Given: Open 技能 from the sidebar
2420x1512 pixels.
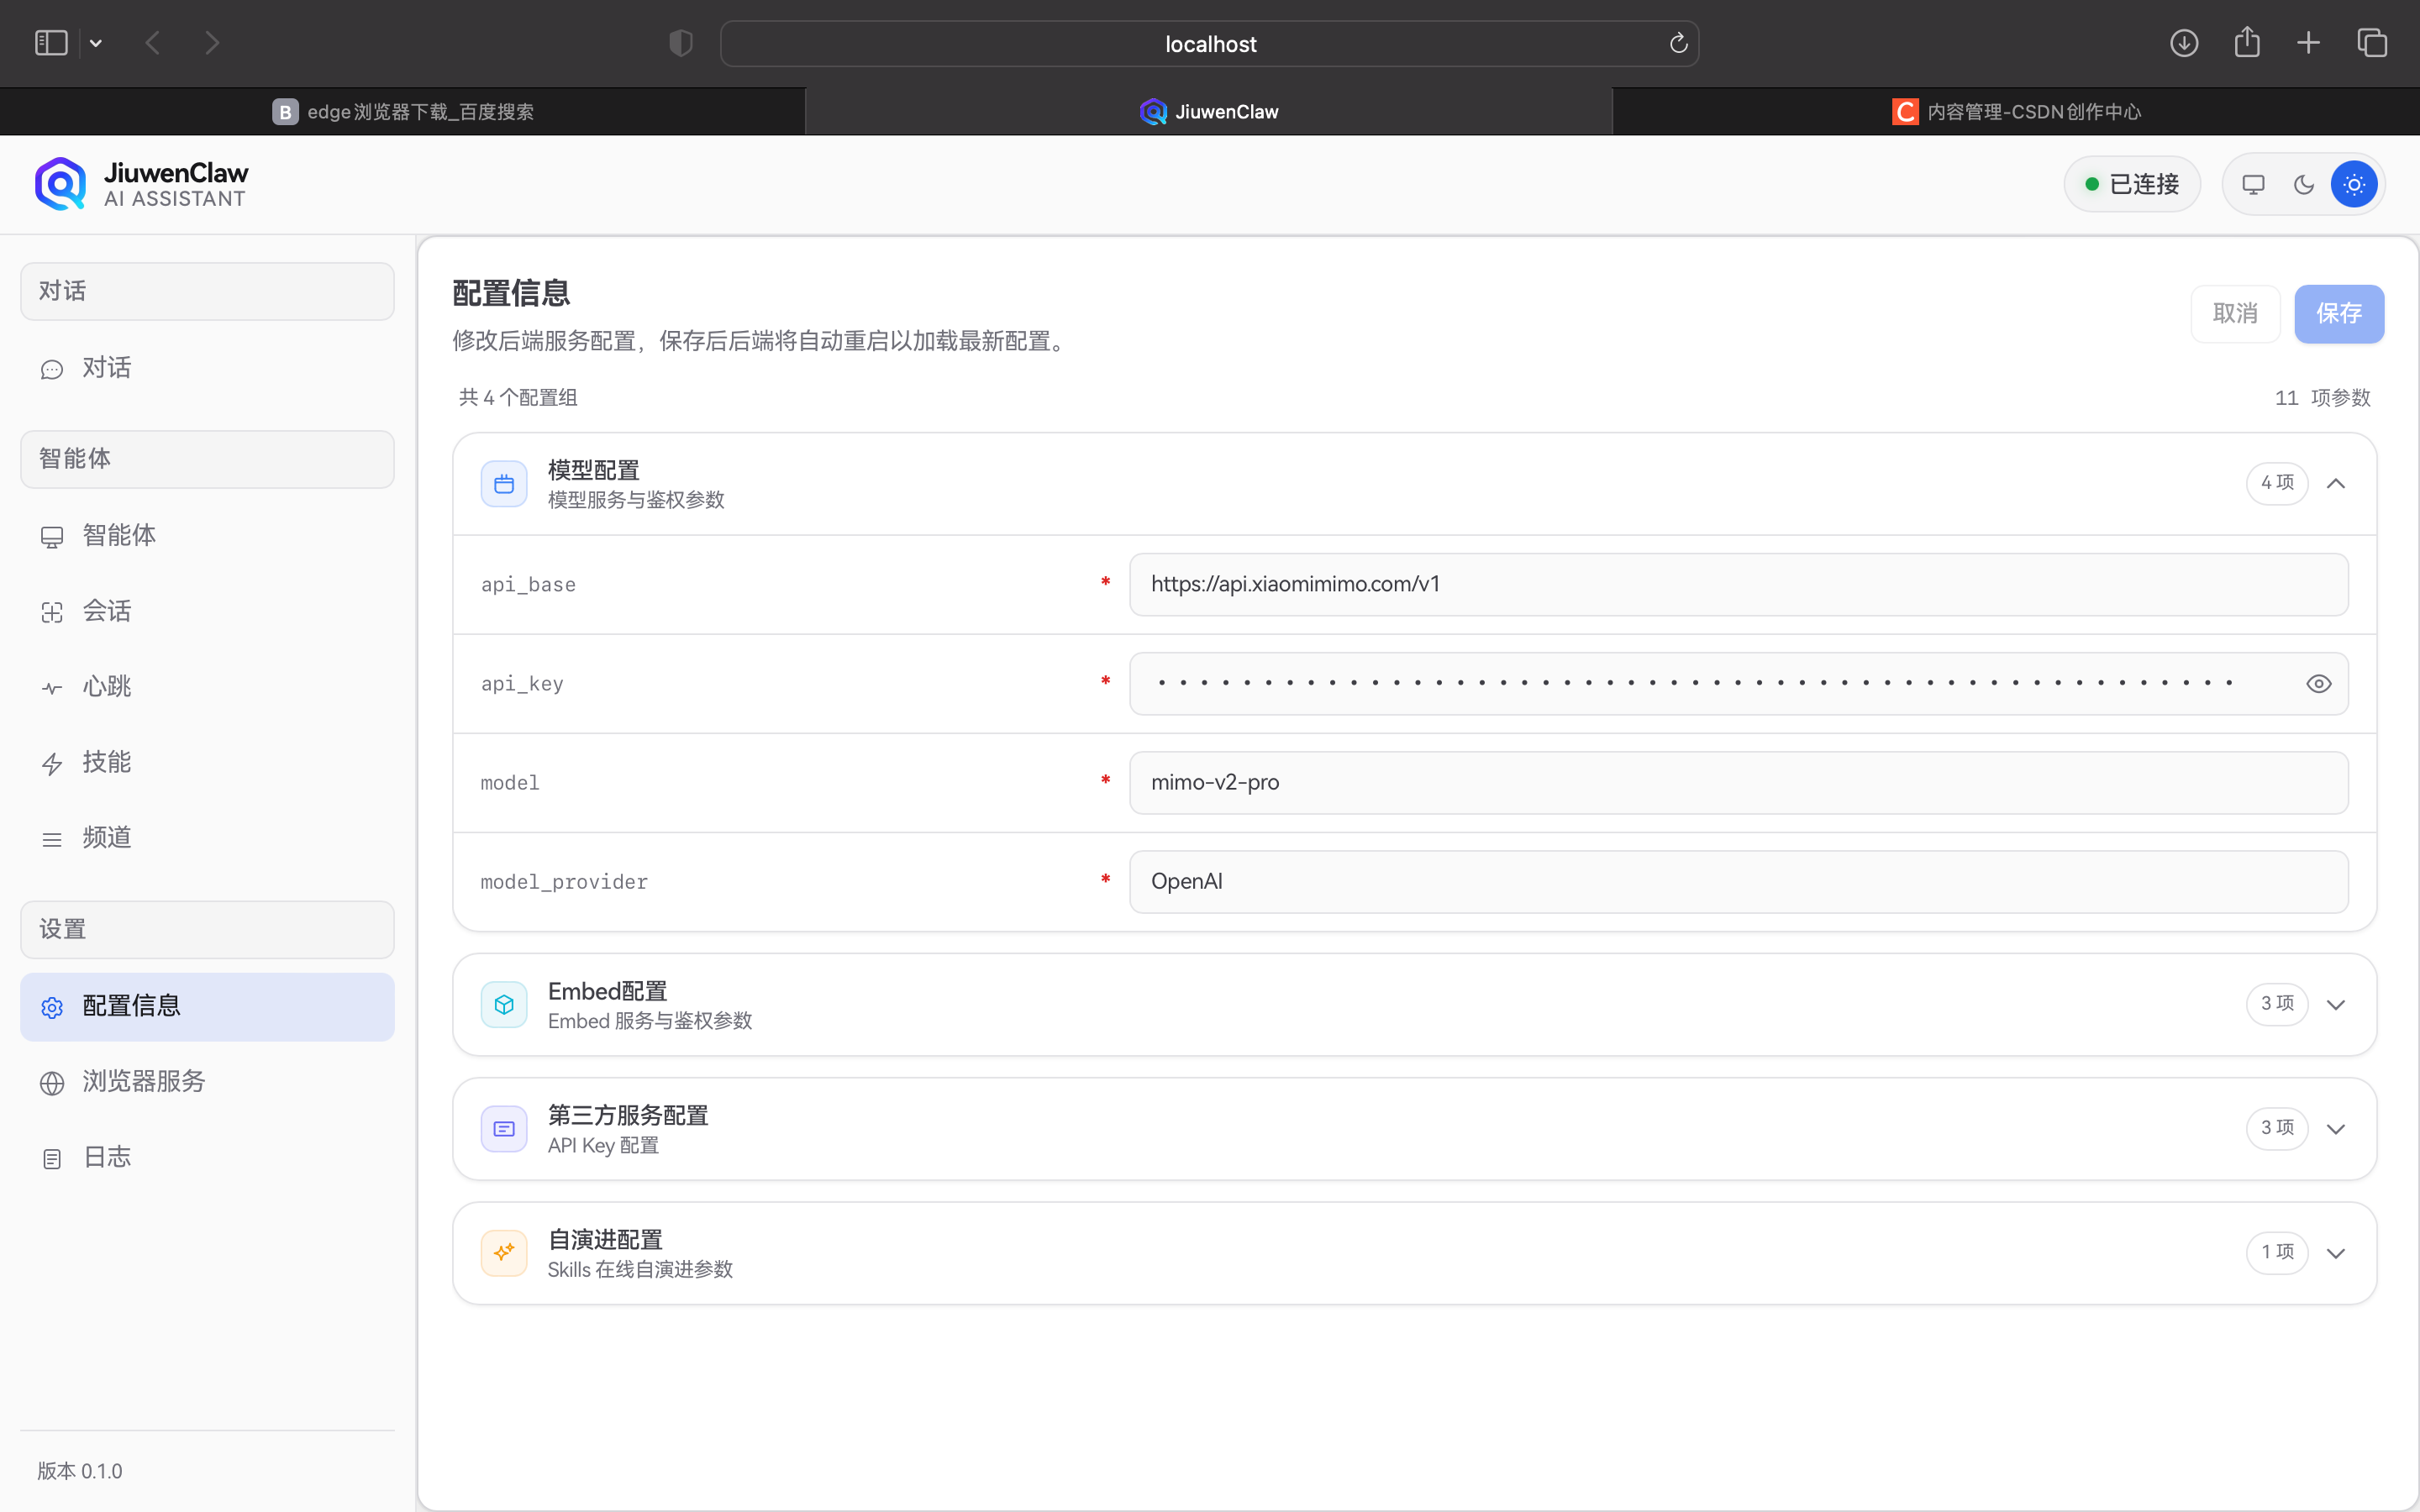Looking at the screenshot, I should point(106,763).
